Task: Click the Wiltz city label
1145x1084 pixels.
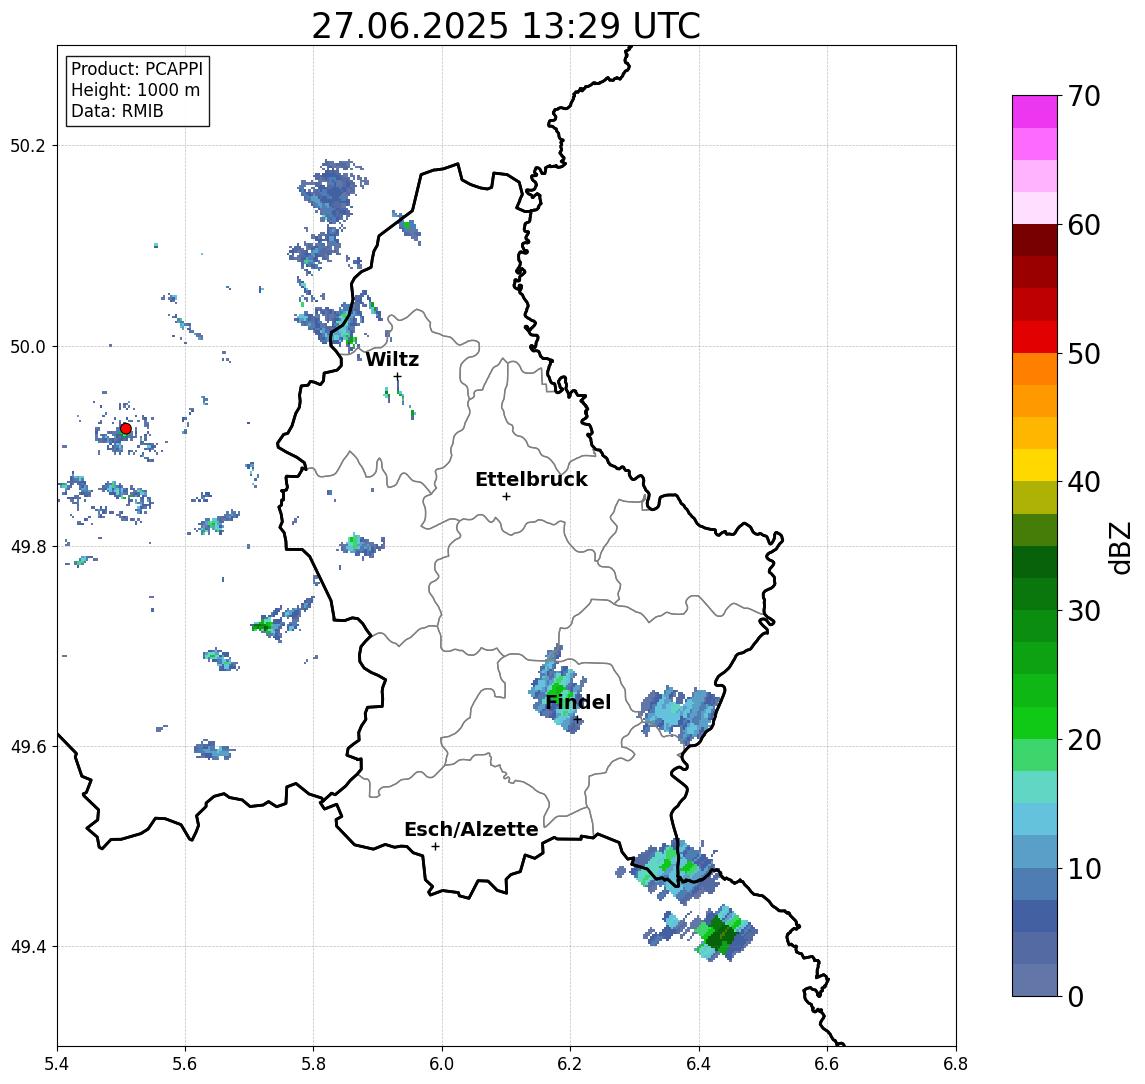Action: (x=392, y=359)
